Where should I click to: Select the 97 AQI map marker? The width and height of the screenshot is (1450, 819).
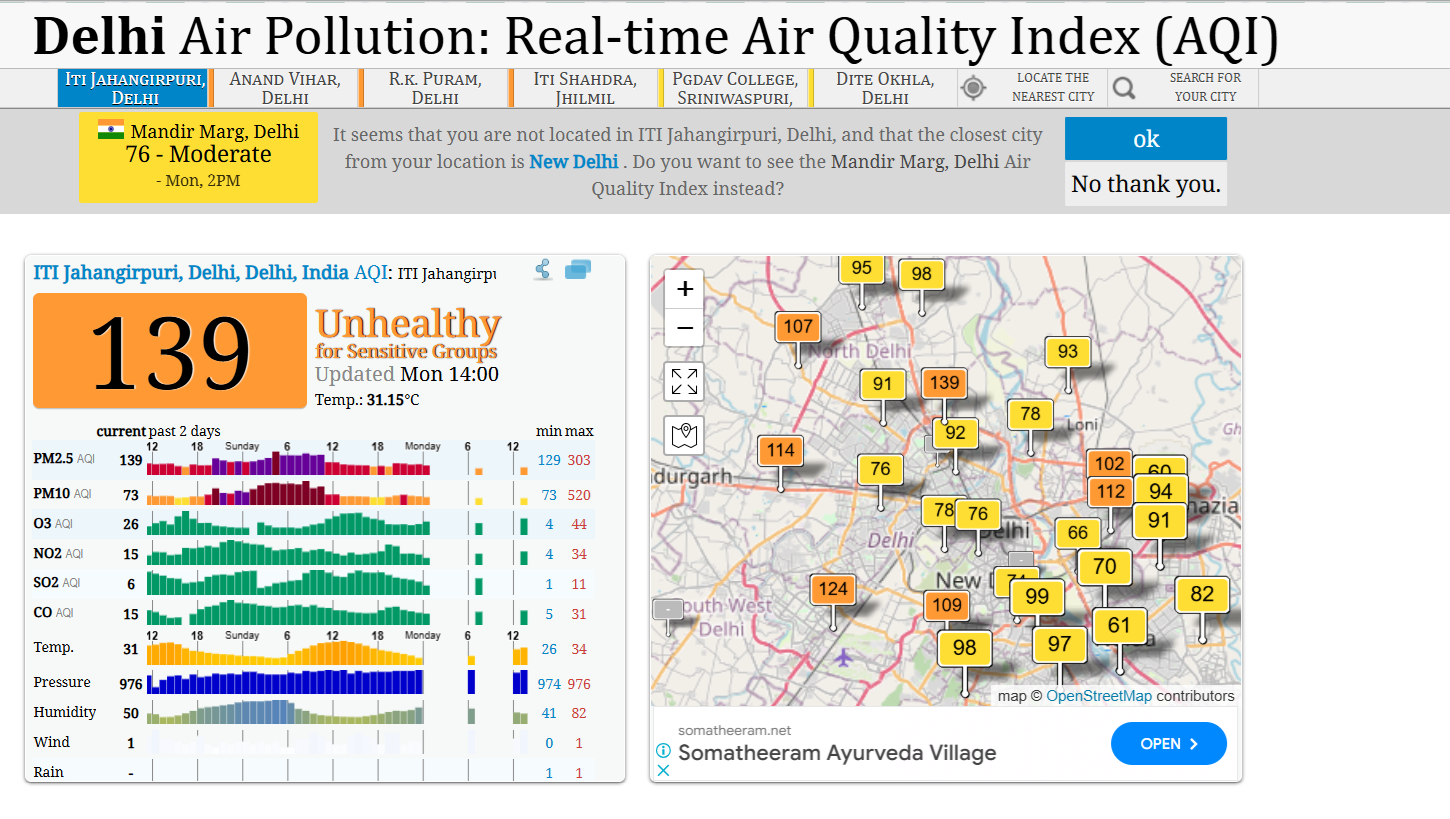click(x=1059, y=645)
